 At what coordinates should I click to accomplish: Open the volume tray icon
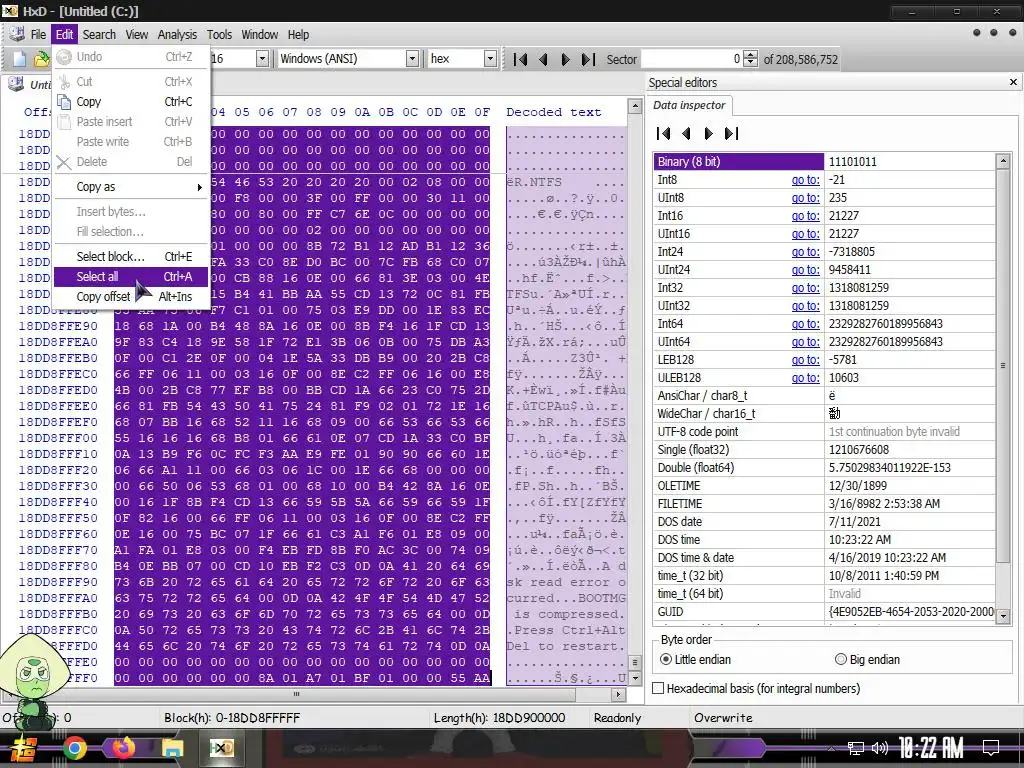tap(880, 748)
